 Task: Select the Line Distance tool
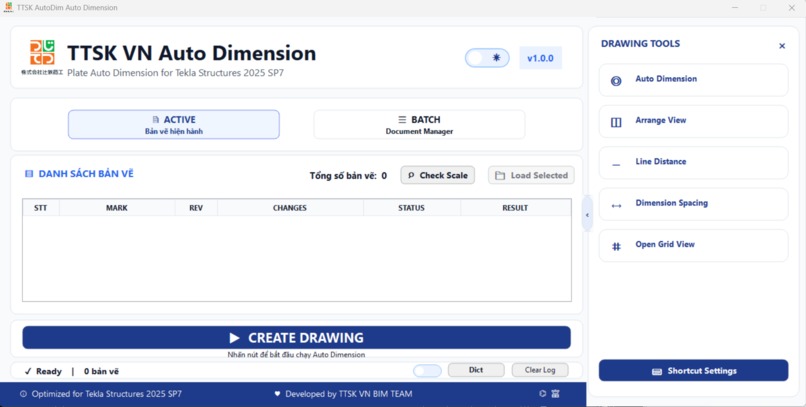(693, 162)
